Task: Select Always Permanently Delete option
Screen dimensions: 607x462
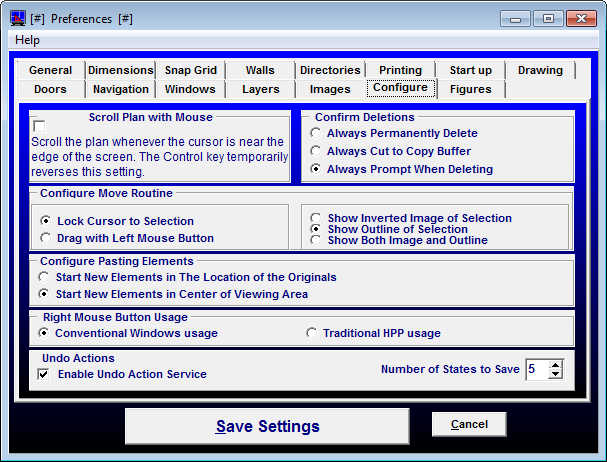Action: 395,133
